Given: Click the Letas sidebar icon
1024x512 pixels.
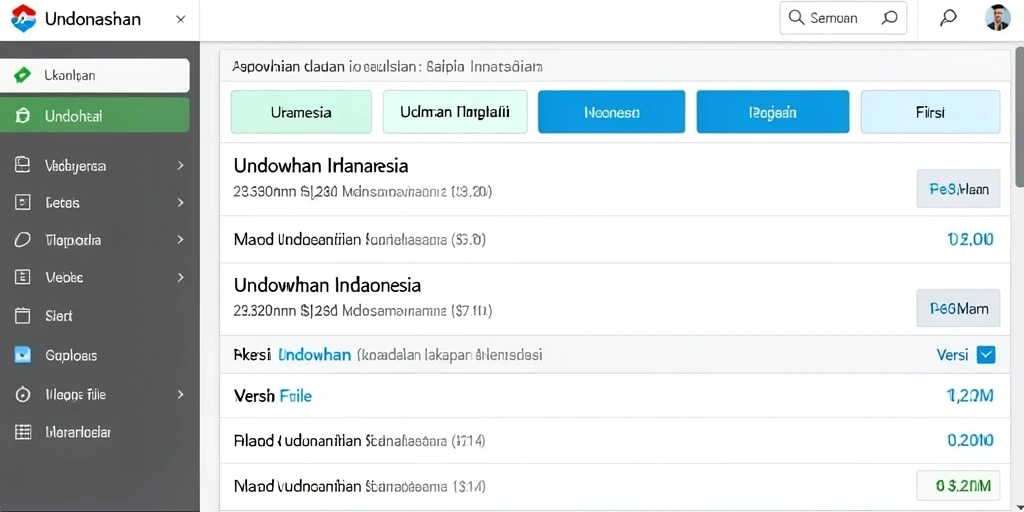Looking at the screenshot, I should pos(22,202).
